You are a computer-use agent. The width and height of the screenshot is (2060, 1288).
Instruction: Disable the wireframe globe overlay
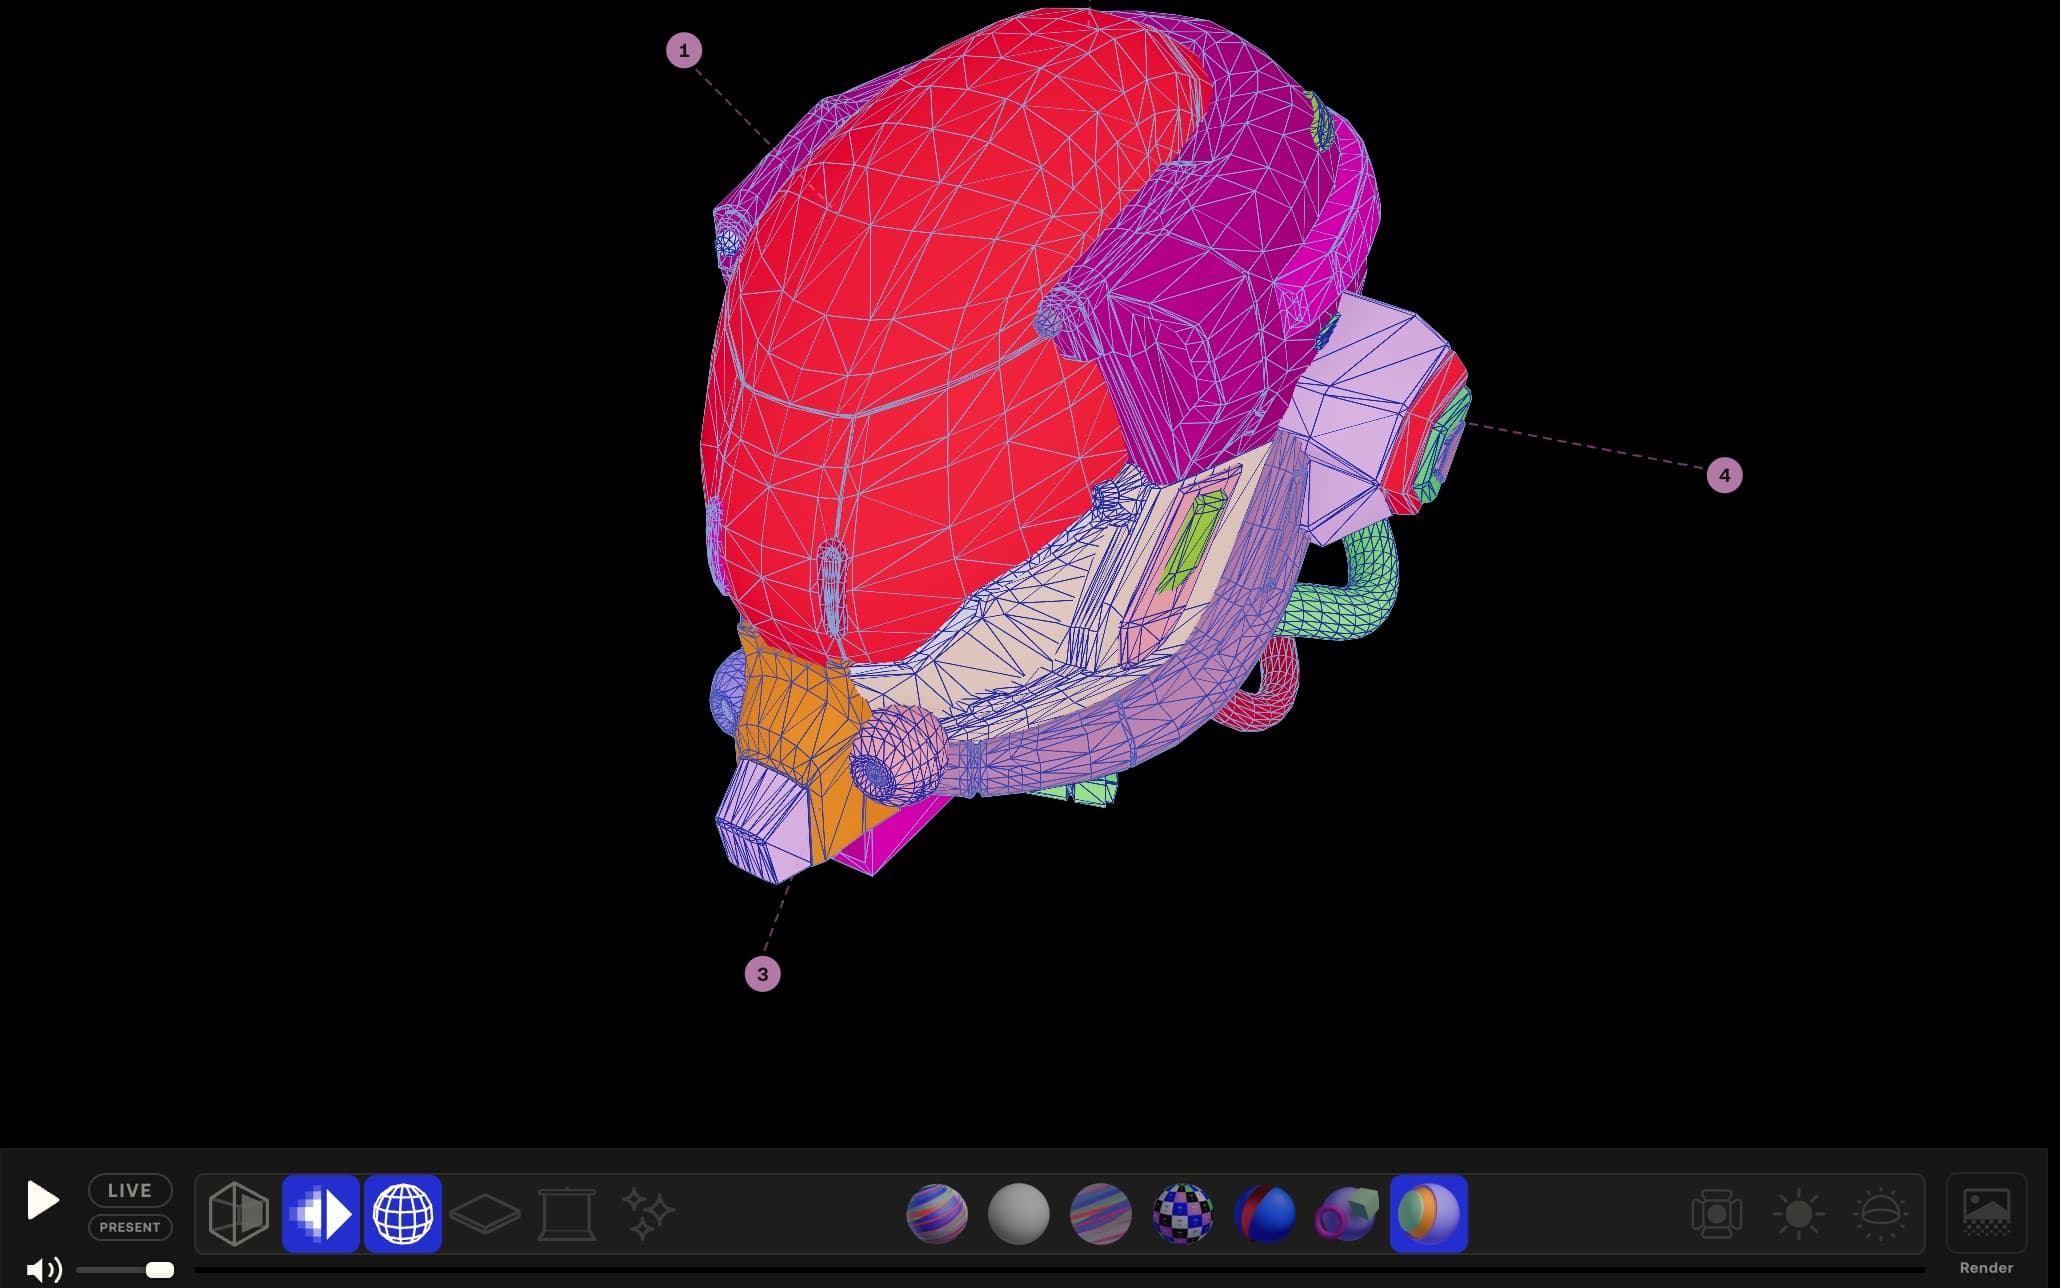click(403, 1214)
